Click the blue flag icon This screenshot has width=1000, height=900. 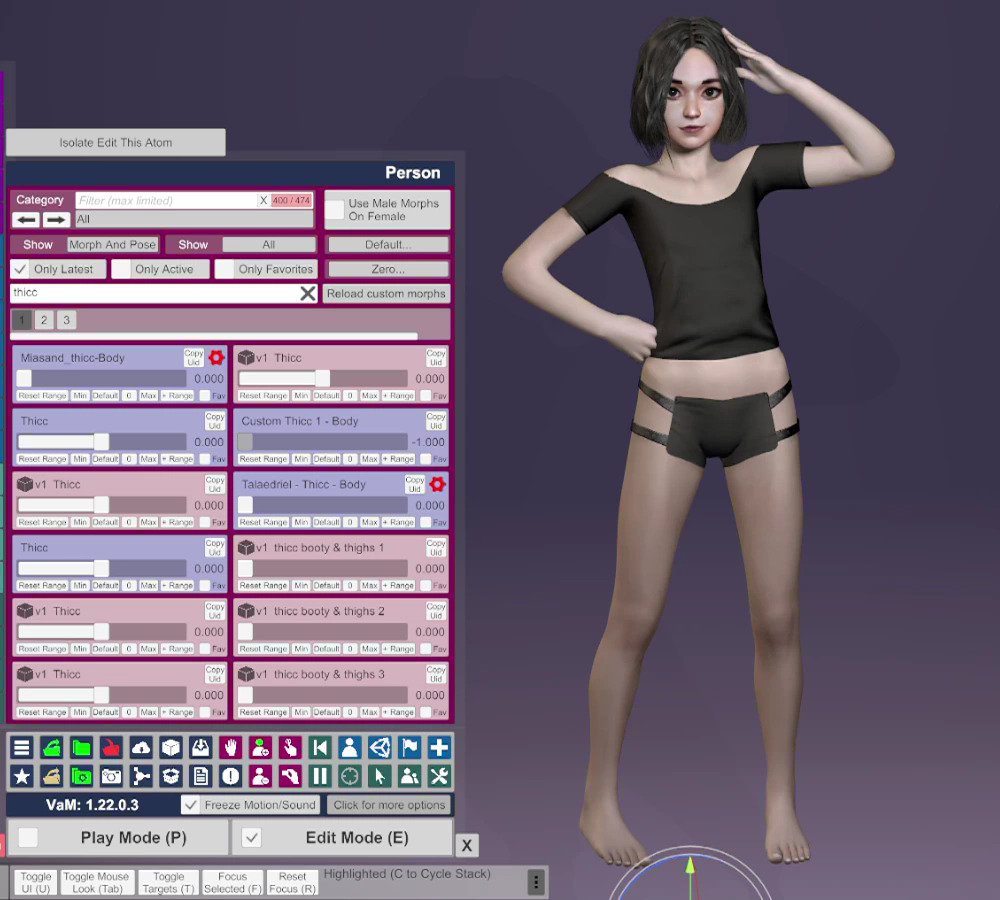point(409,747)
